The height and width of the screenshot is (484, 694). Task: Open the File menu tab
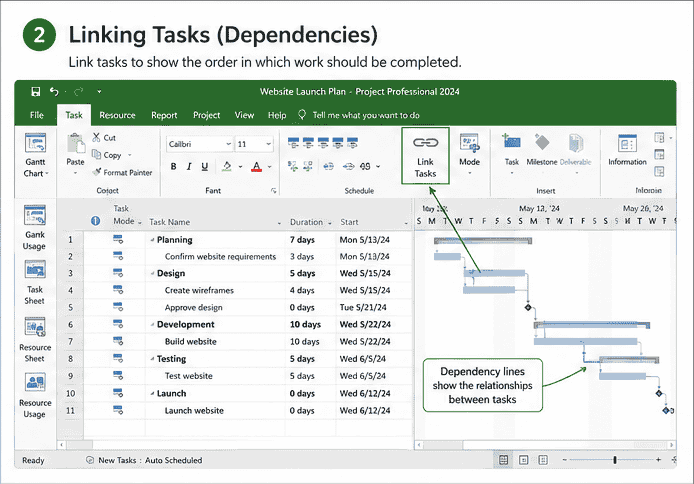37,115
